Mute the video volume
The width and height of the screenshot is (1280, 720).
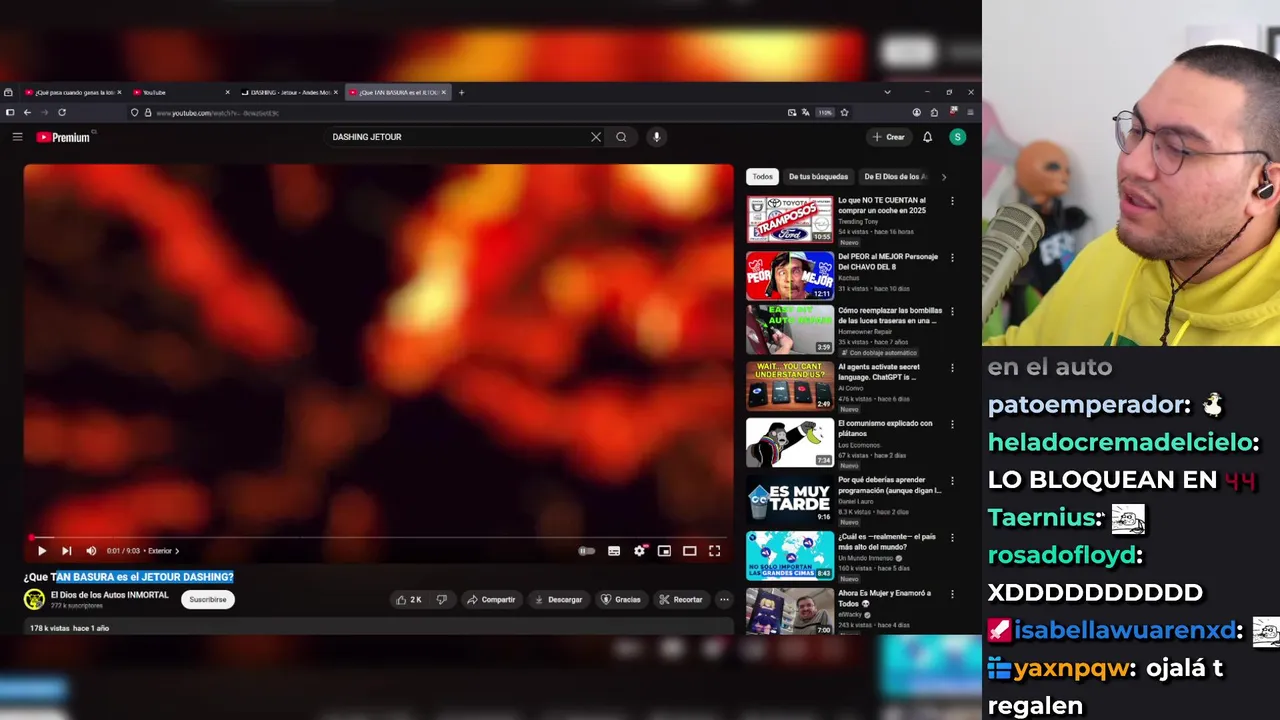[x=91, y=551]
